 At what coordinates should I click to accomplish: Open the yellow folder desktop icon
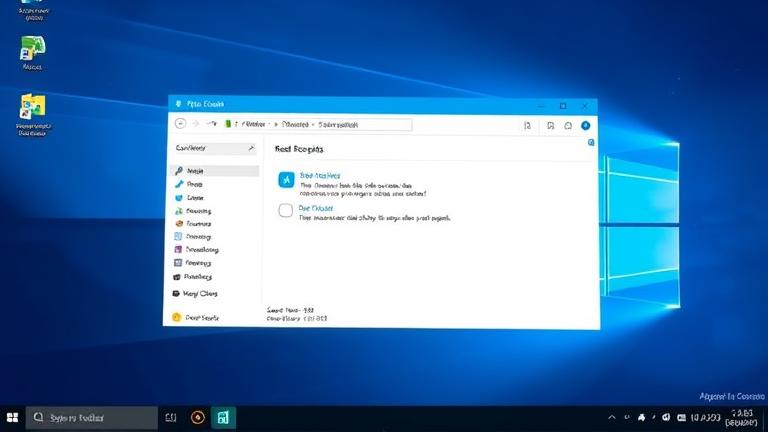tap(33, 114)
